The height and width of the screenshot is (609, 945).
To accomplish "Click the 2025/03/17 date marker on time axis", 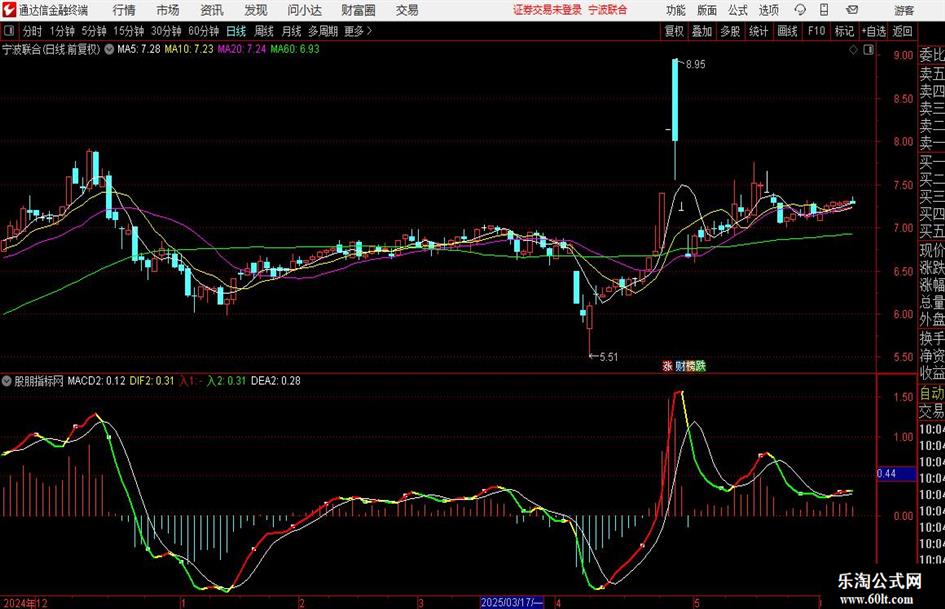I will click(x=512, y=602).
